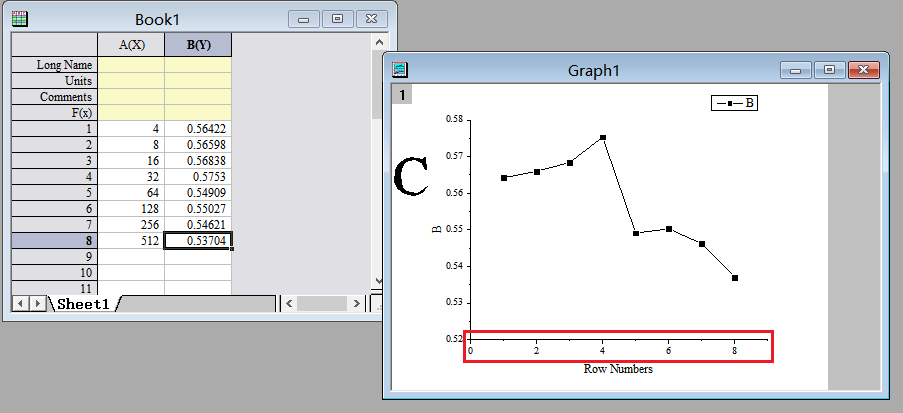Click Book1 horizontal scrollbar left arrow

(289, 303)
